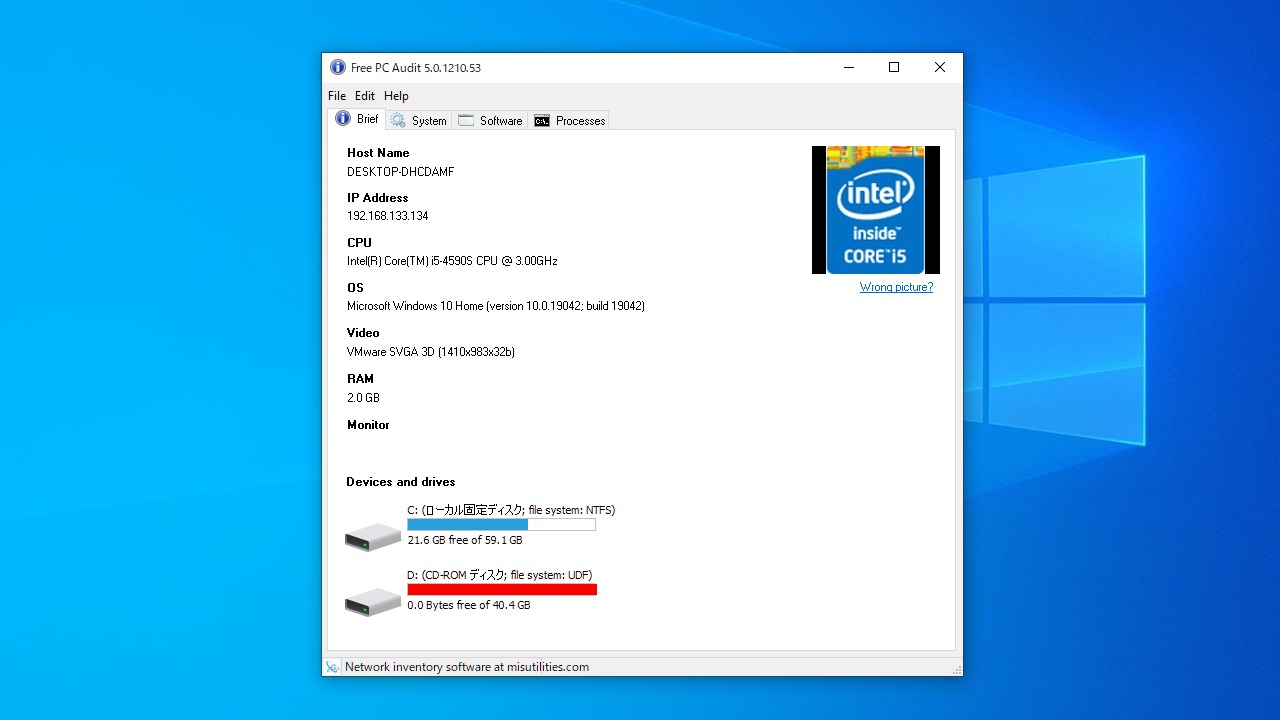This screenshot has width=1280, height=720.
Task: Click the OS heading
Action: [355, 288]
